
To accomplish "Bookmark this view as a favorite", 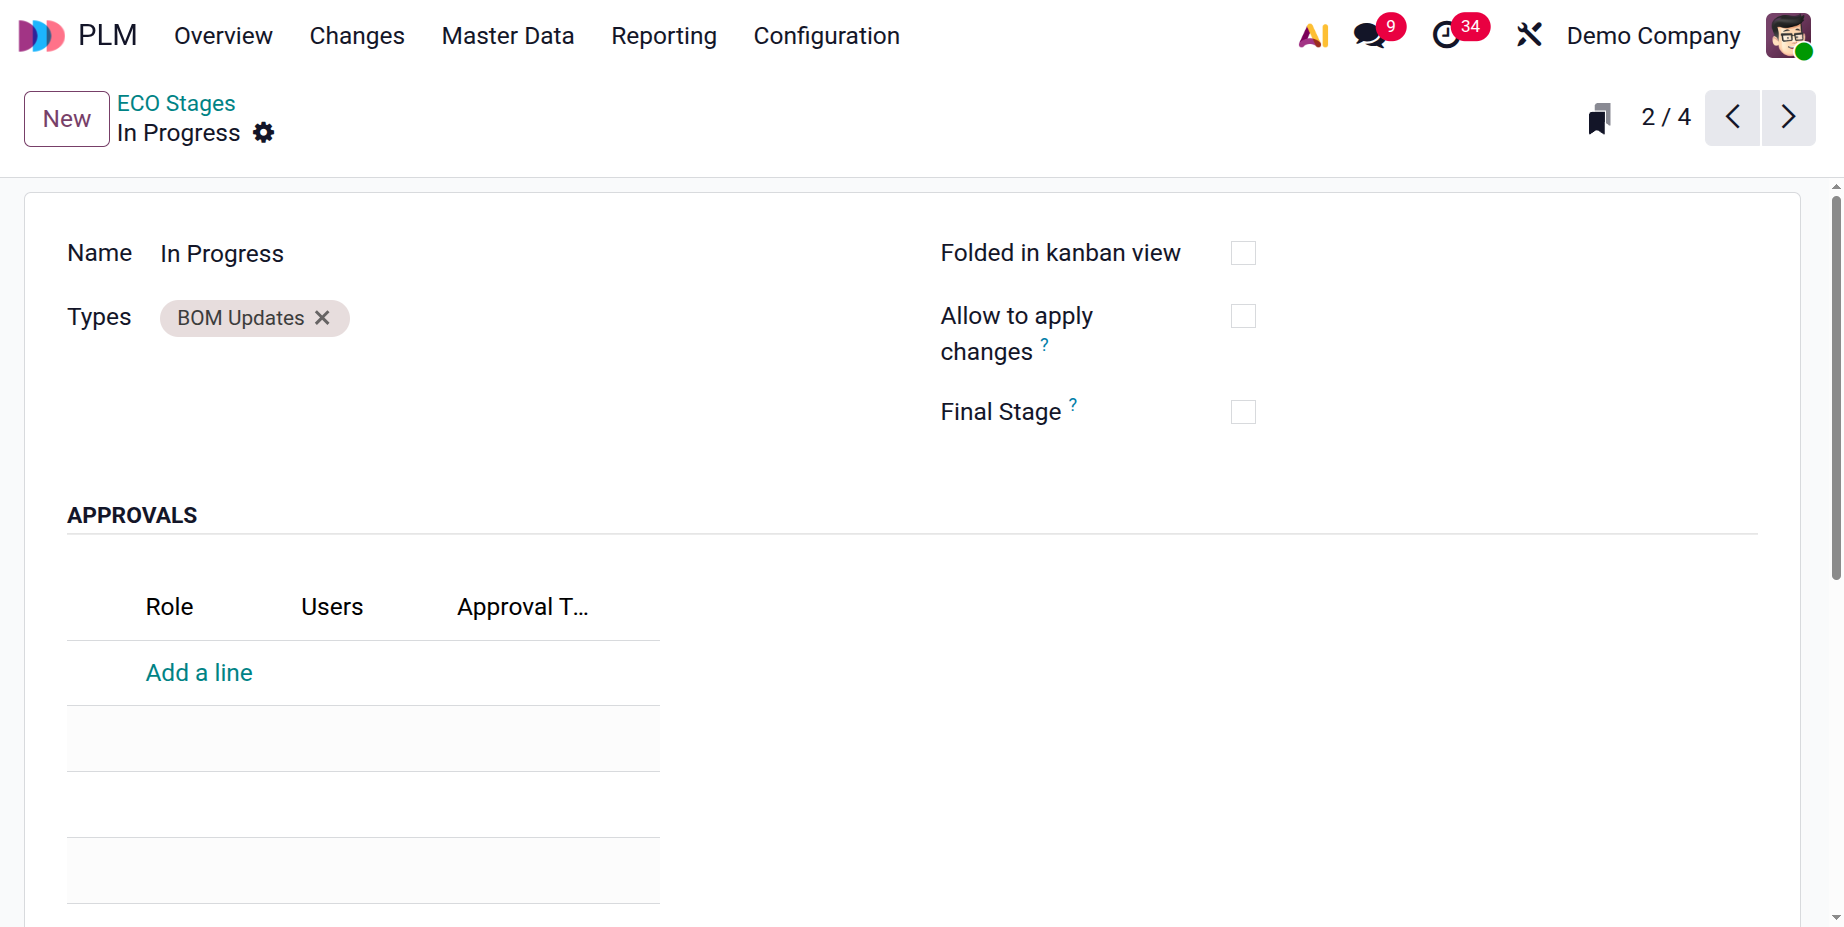I will (1600, 117).
